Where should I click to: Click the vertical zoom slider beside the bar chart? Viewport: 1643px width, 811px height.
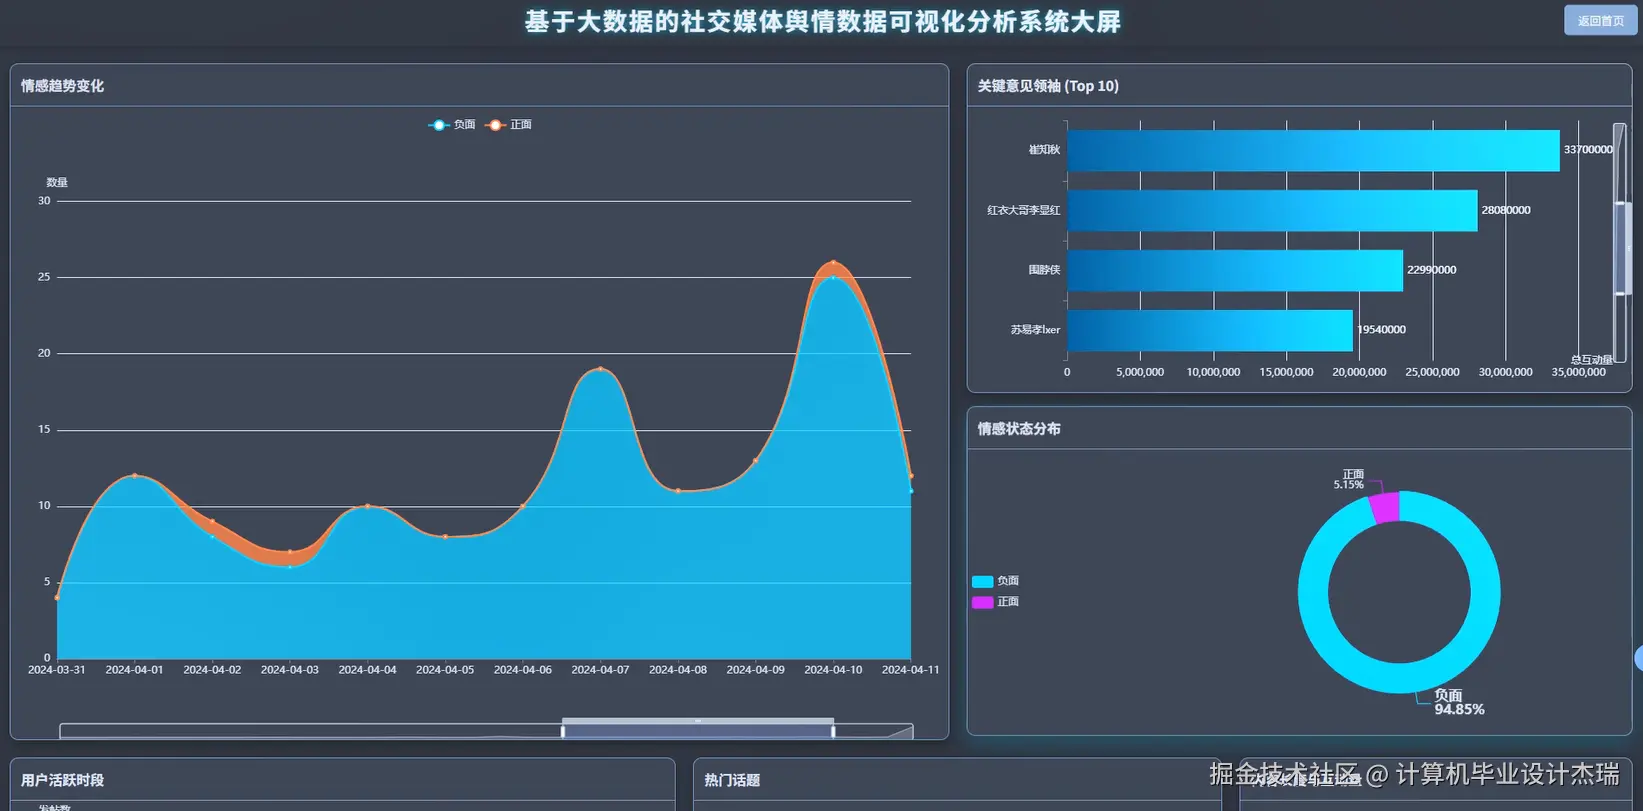coord(1620,243)
